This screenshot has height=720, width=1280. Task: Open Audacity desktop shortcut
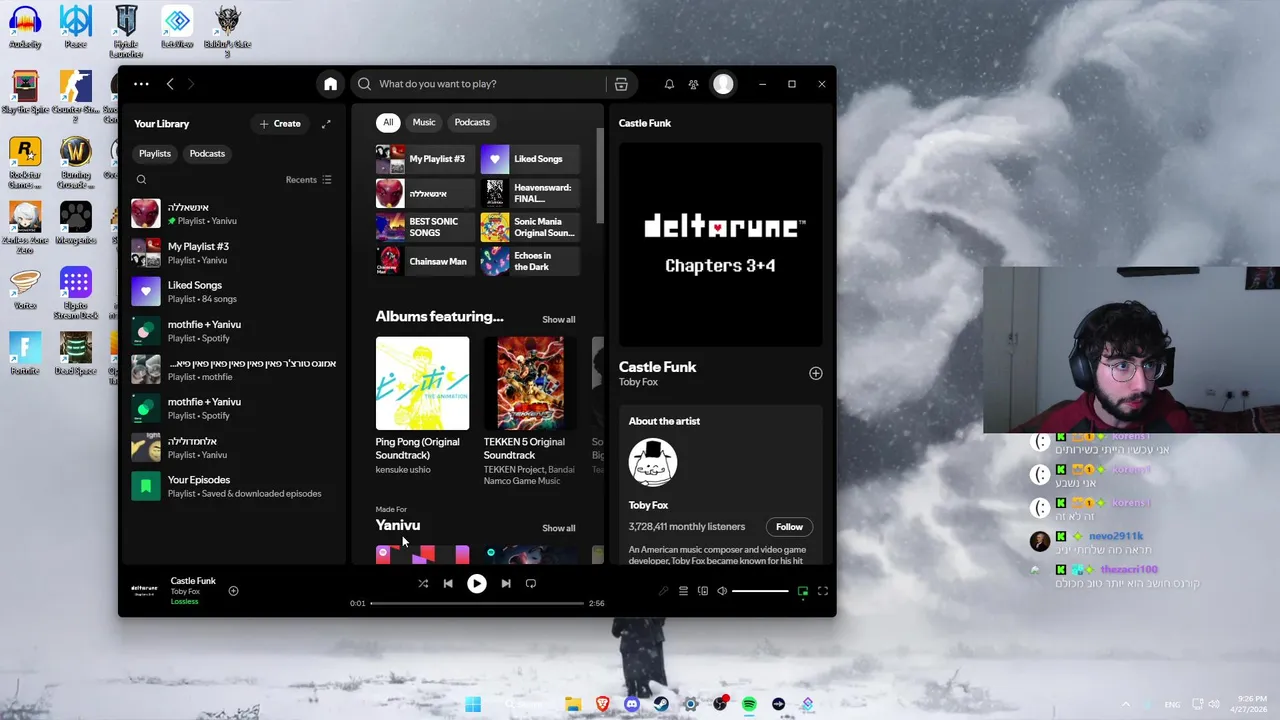click(x=25, y=27)
